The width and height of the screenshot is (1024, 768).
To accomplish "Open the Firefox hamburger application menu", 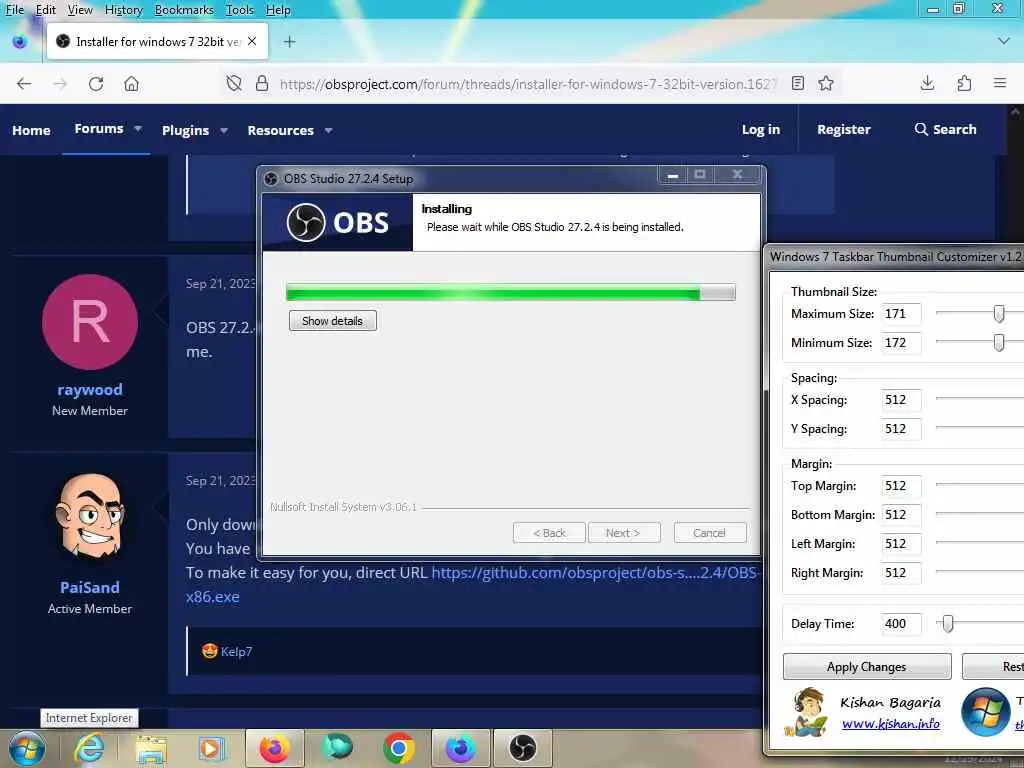I will coord(1000,83).
